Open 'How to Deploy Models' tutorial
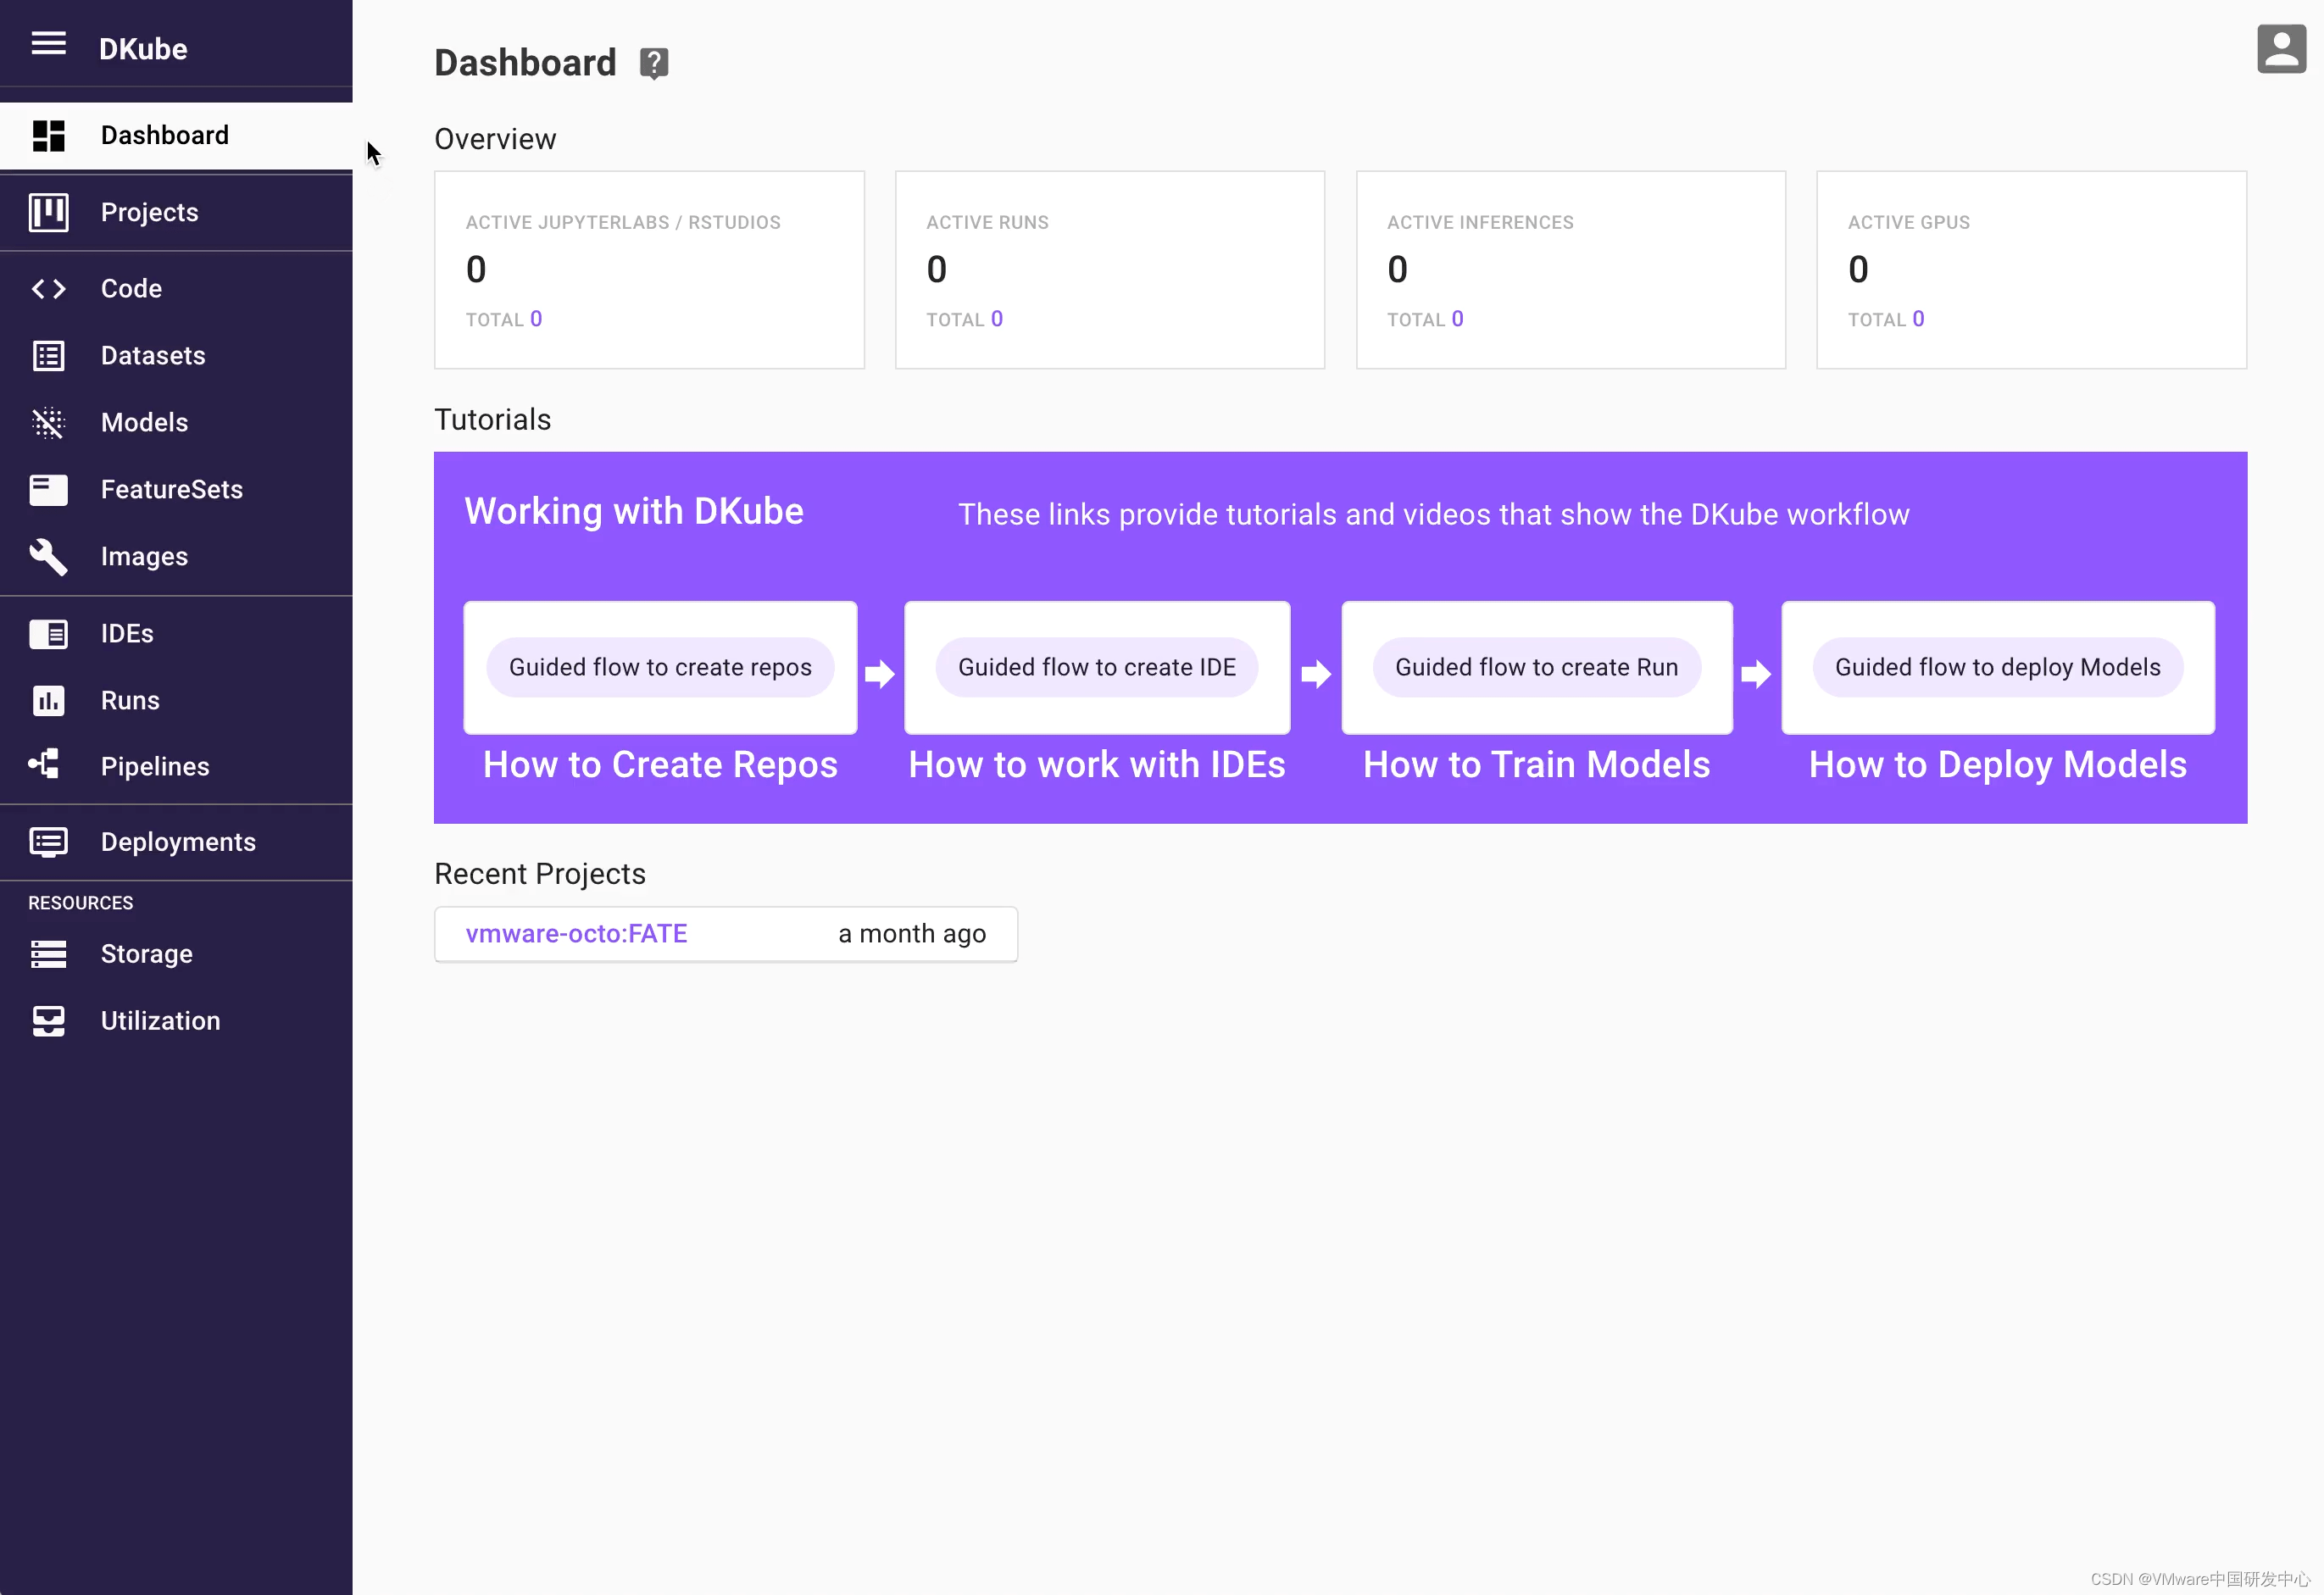This screenshot has height=1595, width=2324. [x=1997, y=765]
